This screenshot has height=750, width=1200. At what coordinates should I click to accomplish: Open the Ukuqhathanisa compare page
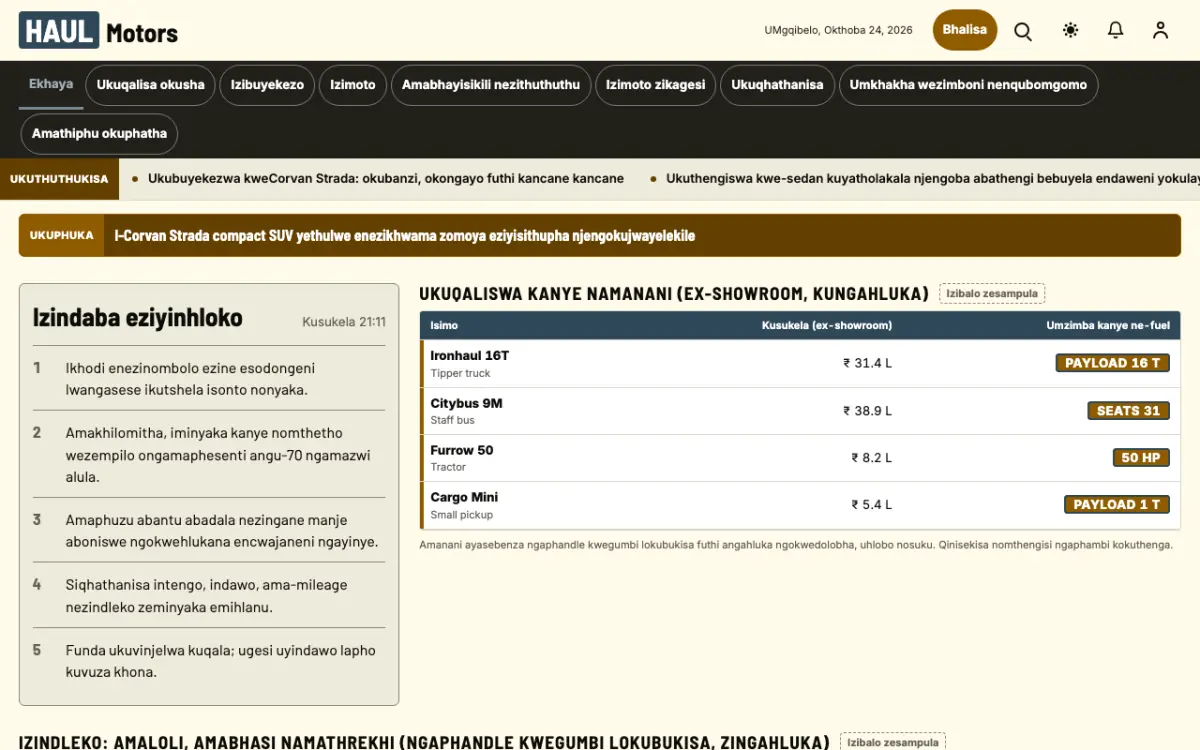tap(777, 85)
